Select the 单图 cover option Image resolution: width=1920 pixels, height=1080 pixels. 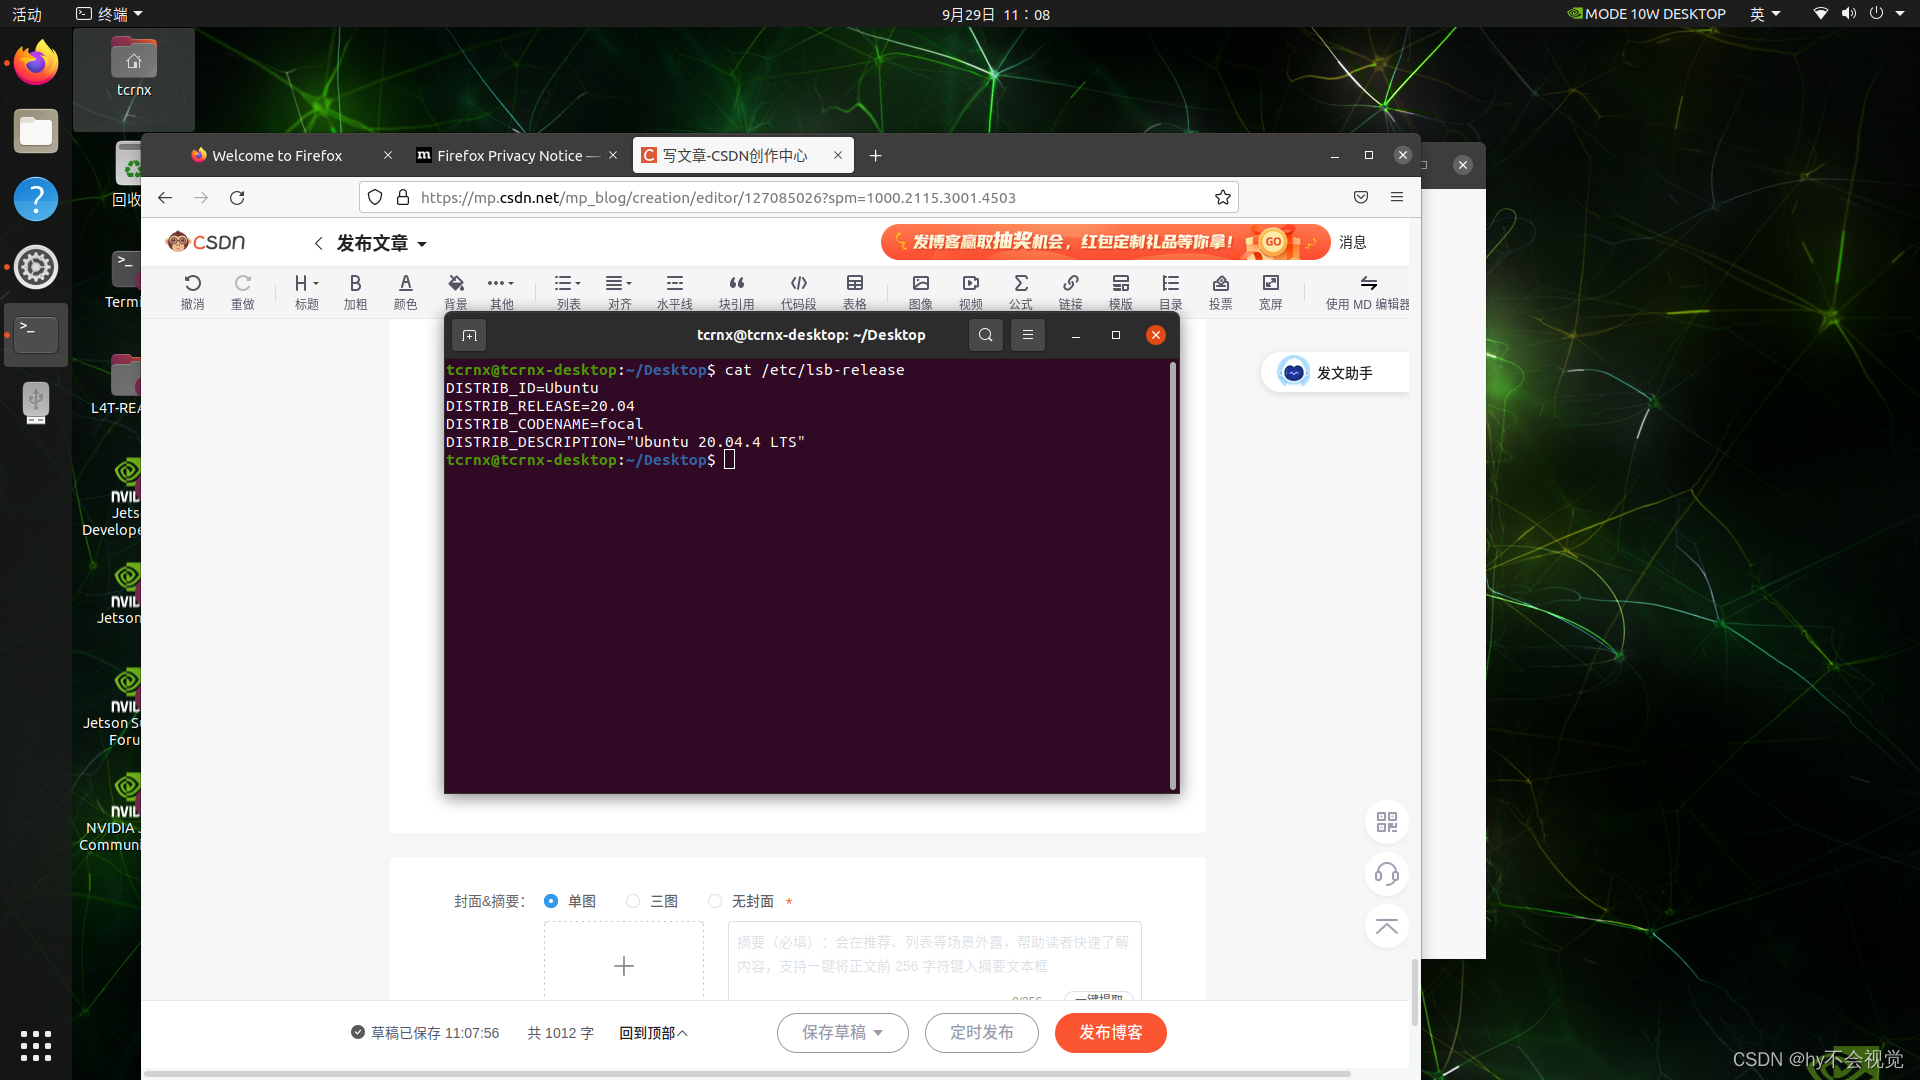[551, 901]
